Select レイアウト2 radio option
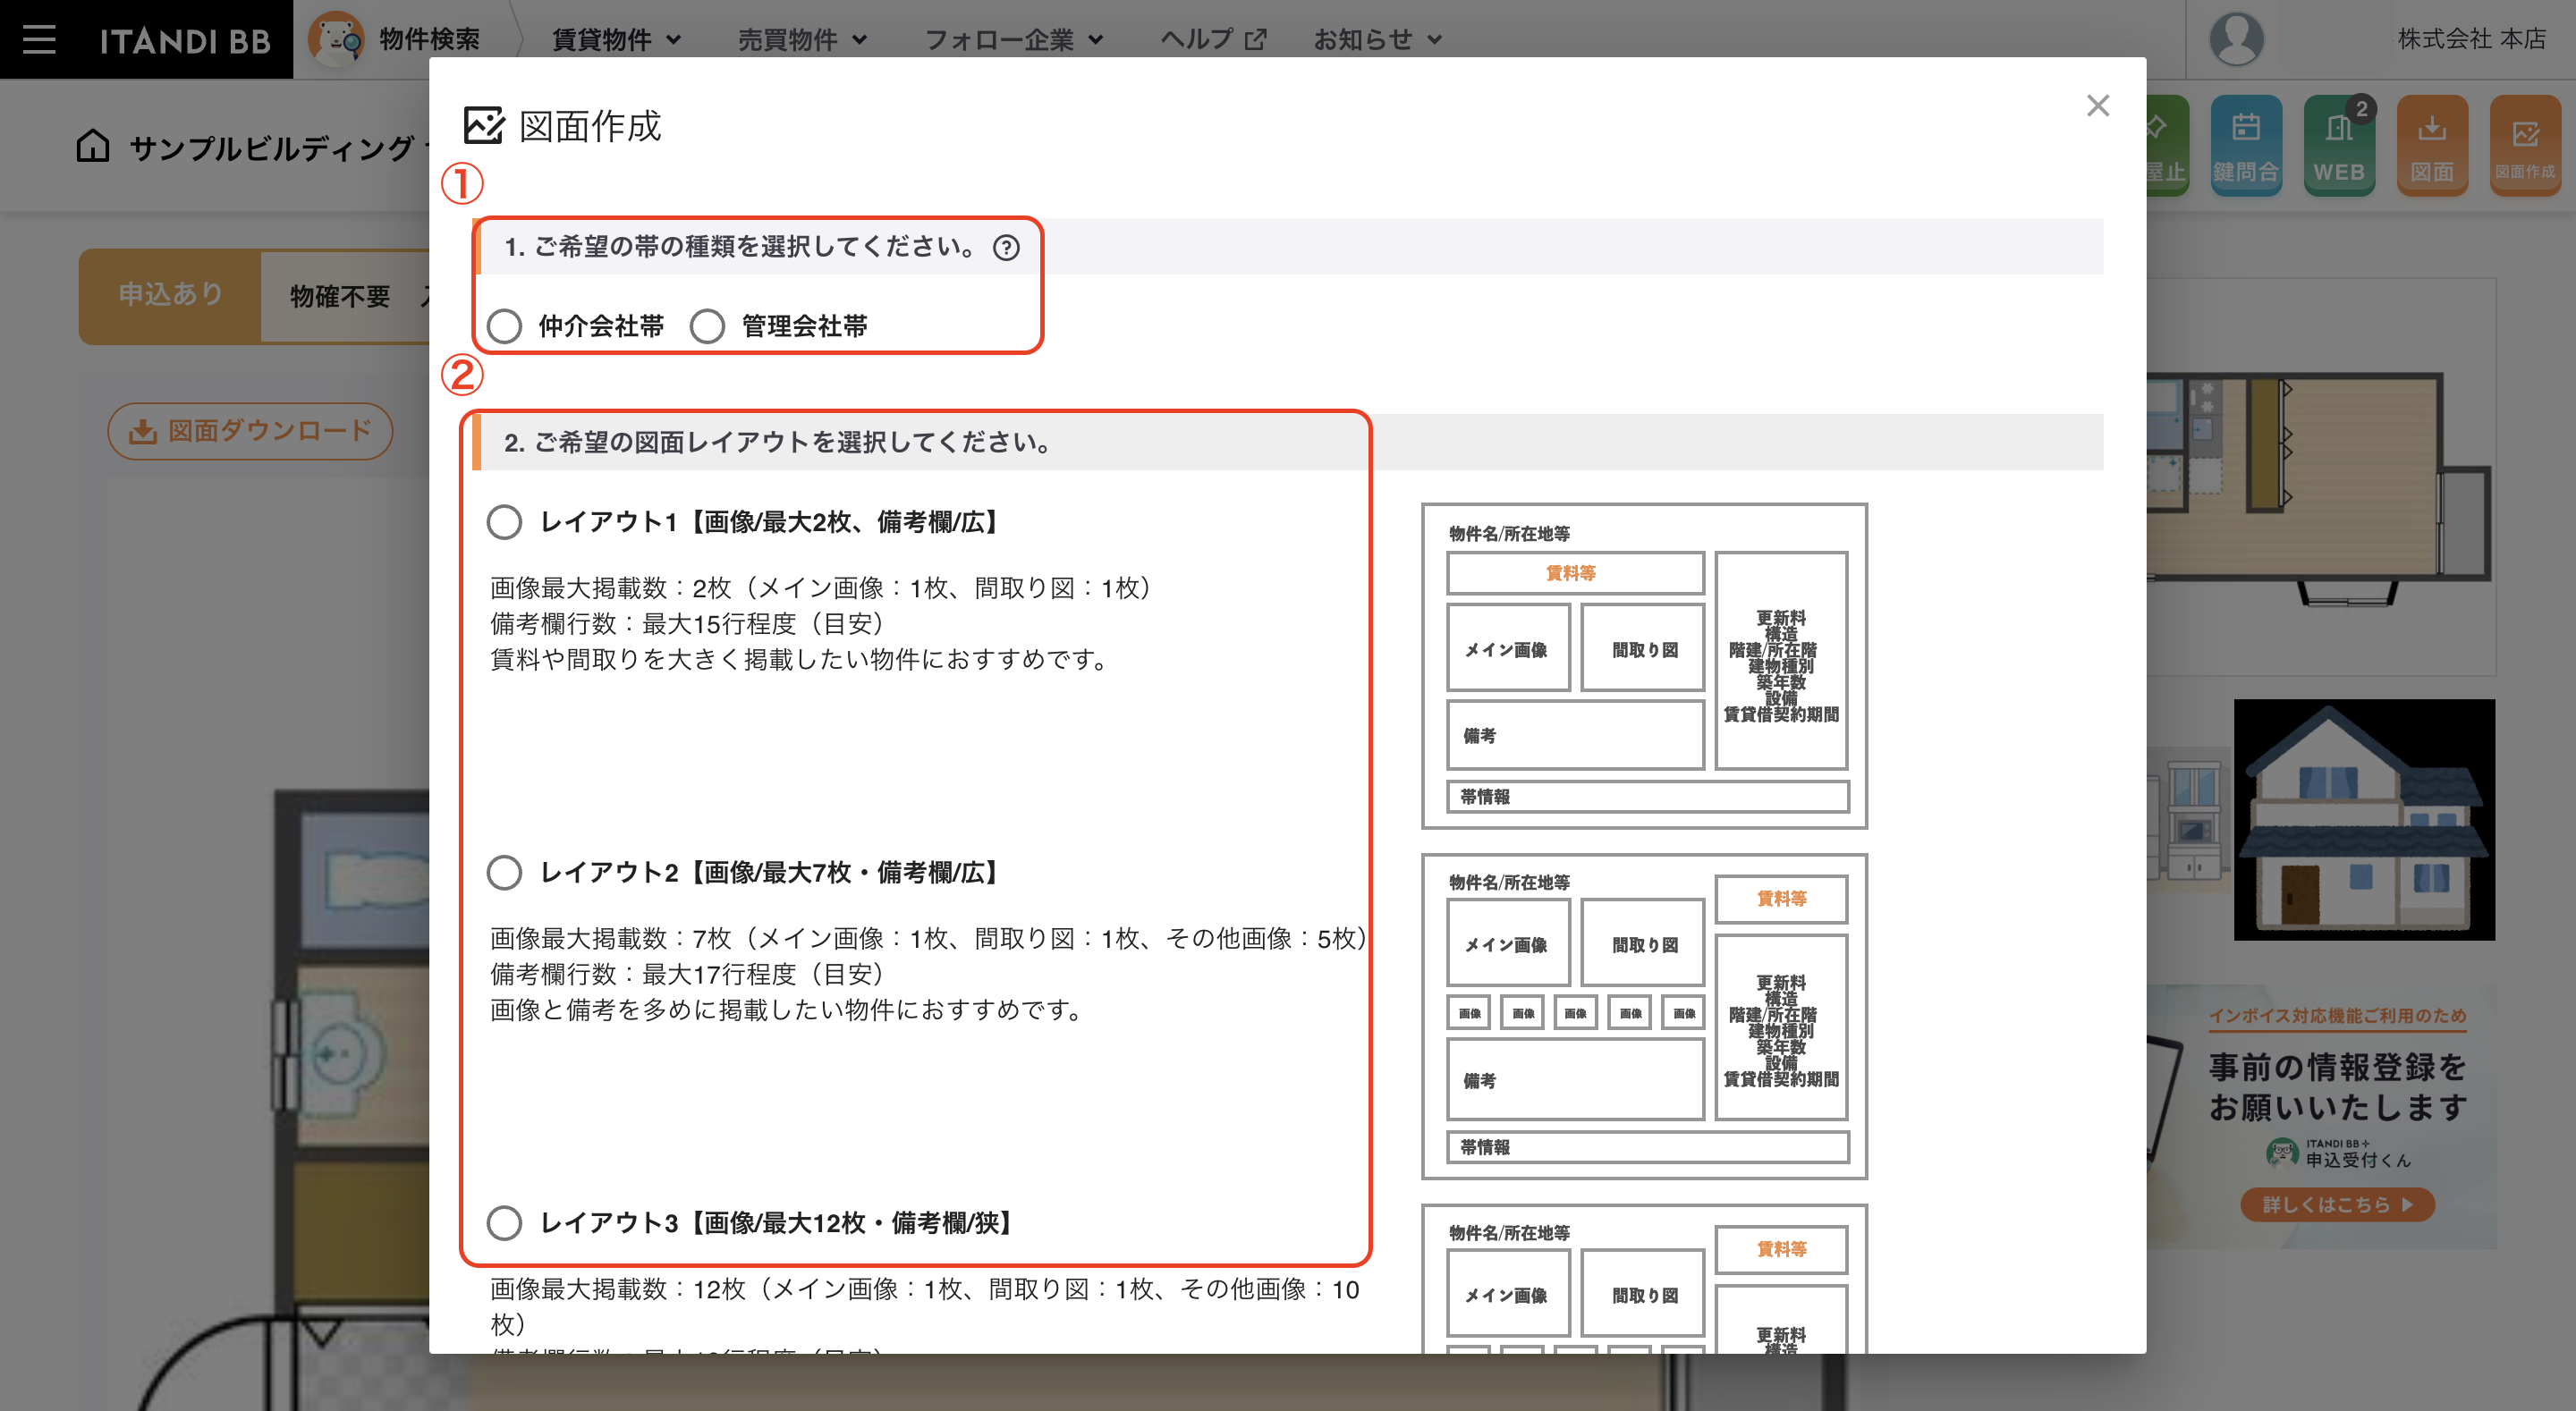The height and width of the screenshot is (1411, 2576). coord(504,873)
